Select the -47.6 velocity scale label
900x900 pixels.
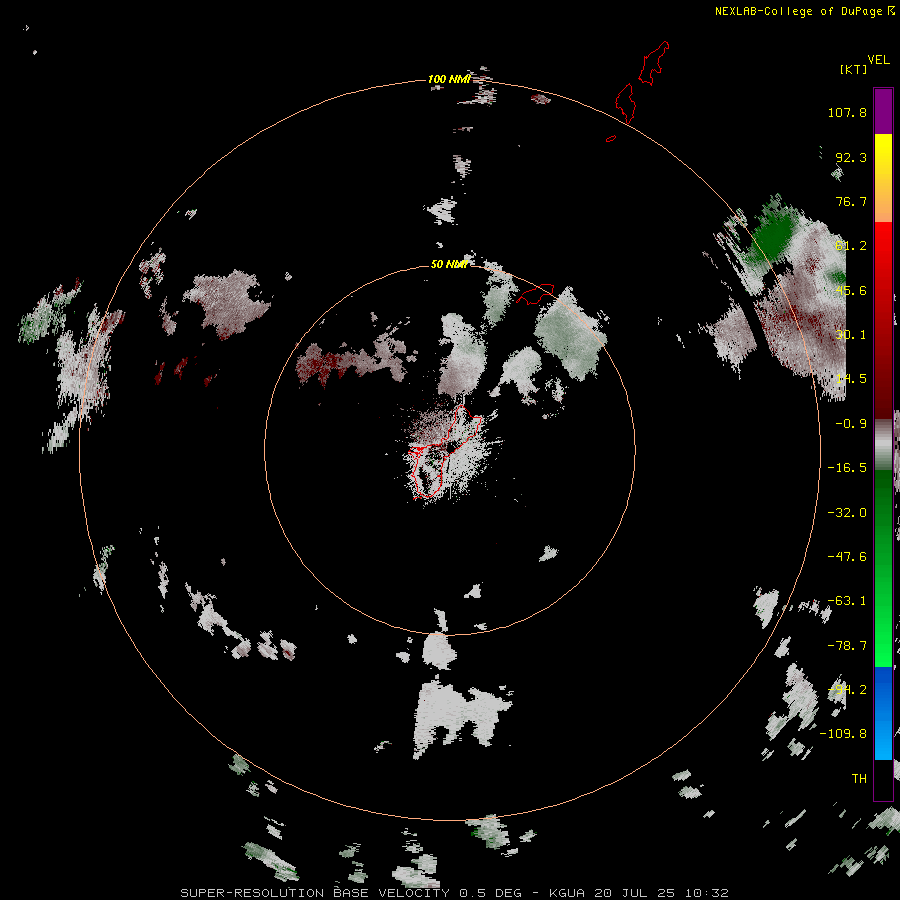(x=847, y=557)
